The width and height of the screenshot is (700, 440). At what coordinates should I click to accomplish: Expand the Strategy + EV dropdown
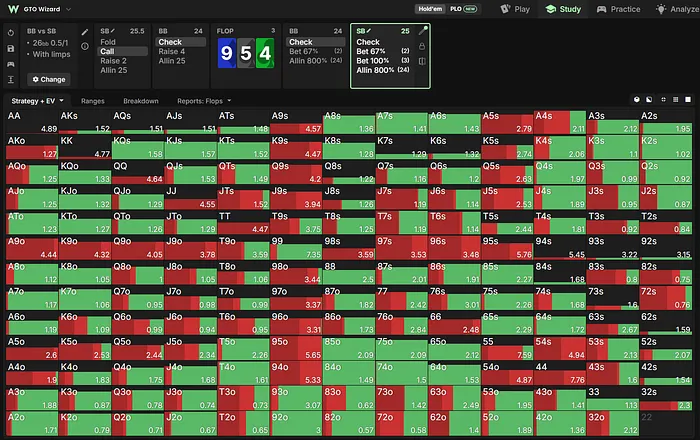click(38, 101)
